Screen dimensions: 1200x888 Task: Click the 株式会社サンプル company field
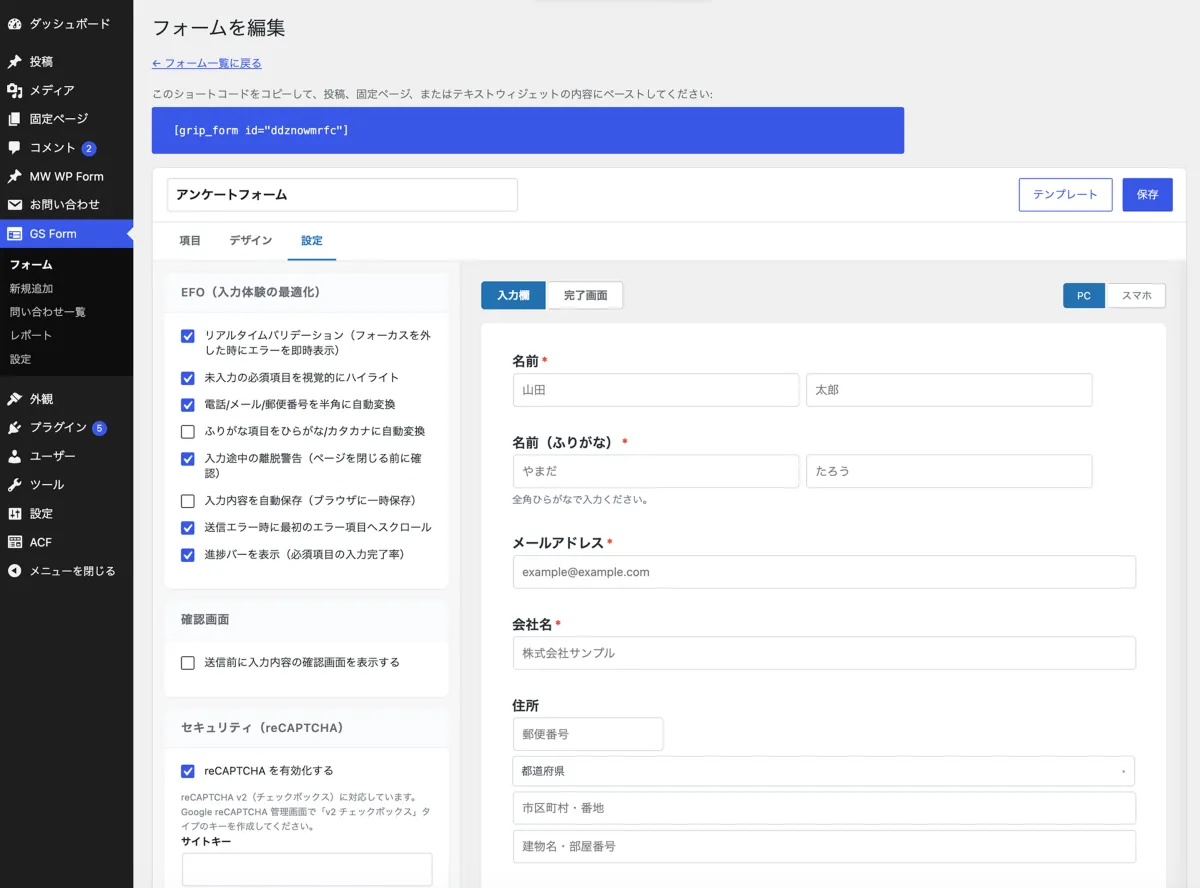[824, 653]
